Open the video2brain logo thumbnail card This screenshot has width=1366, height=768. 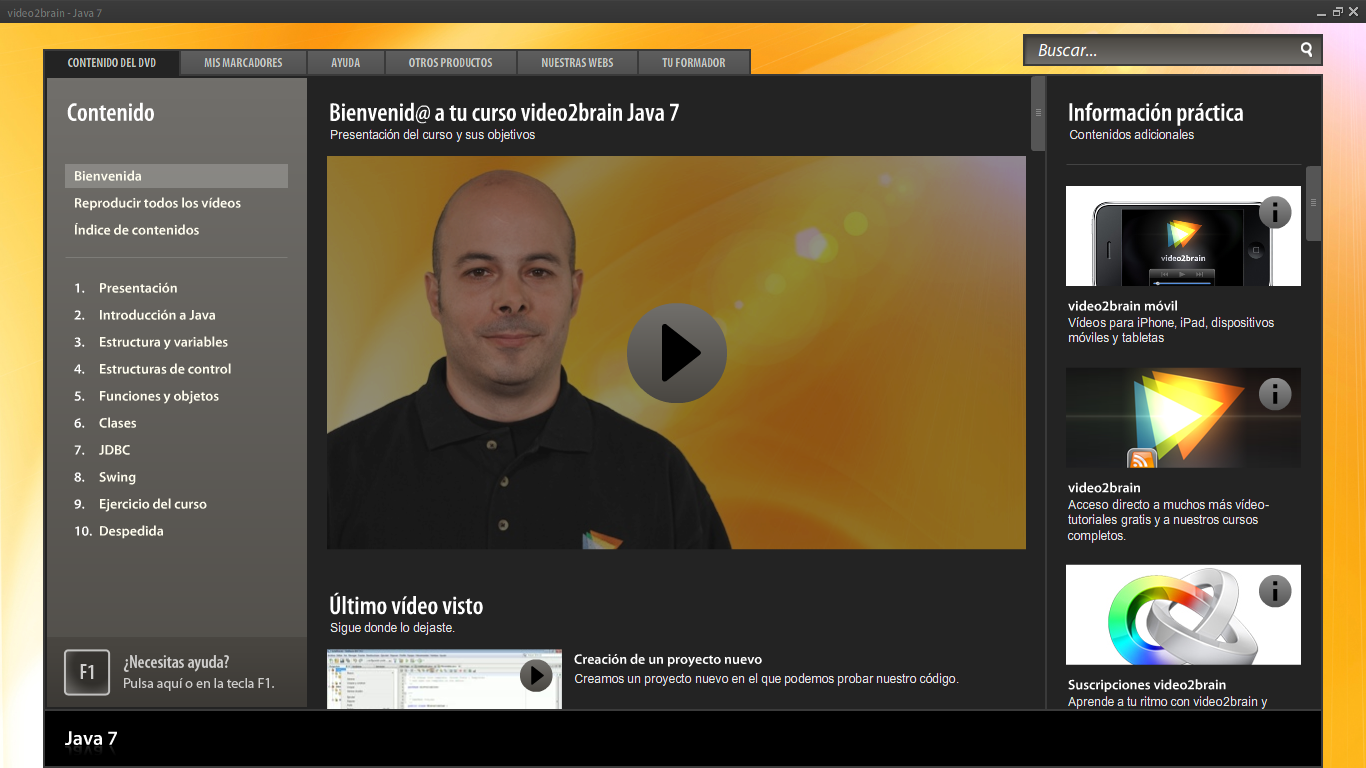(x=1183, y=417)
